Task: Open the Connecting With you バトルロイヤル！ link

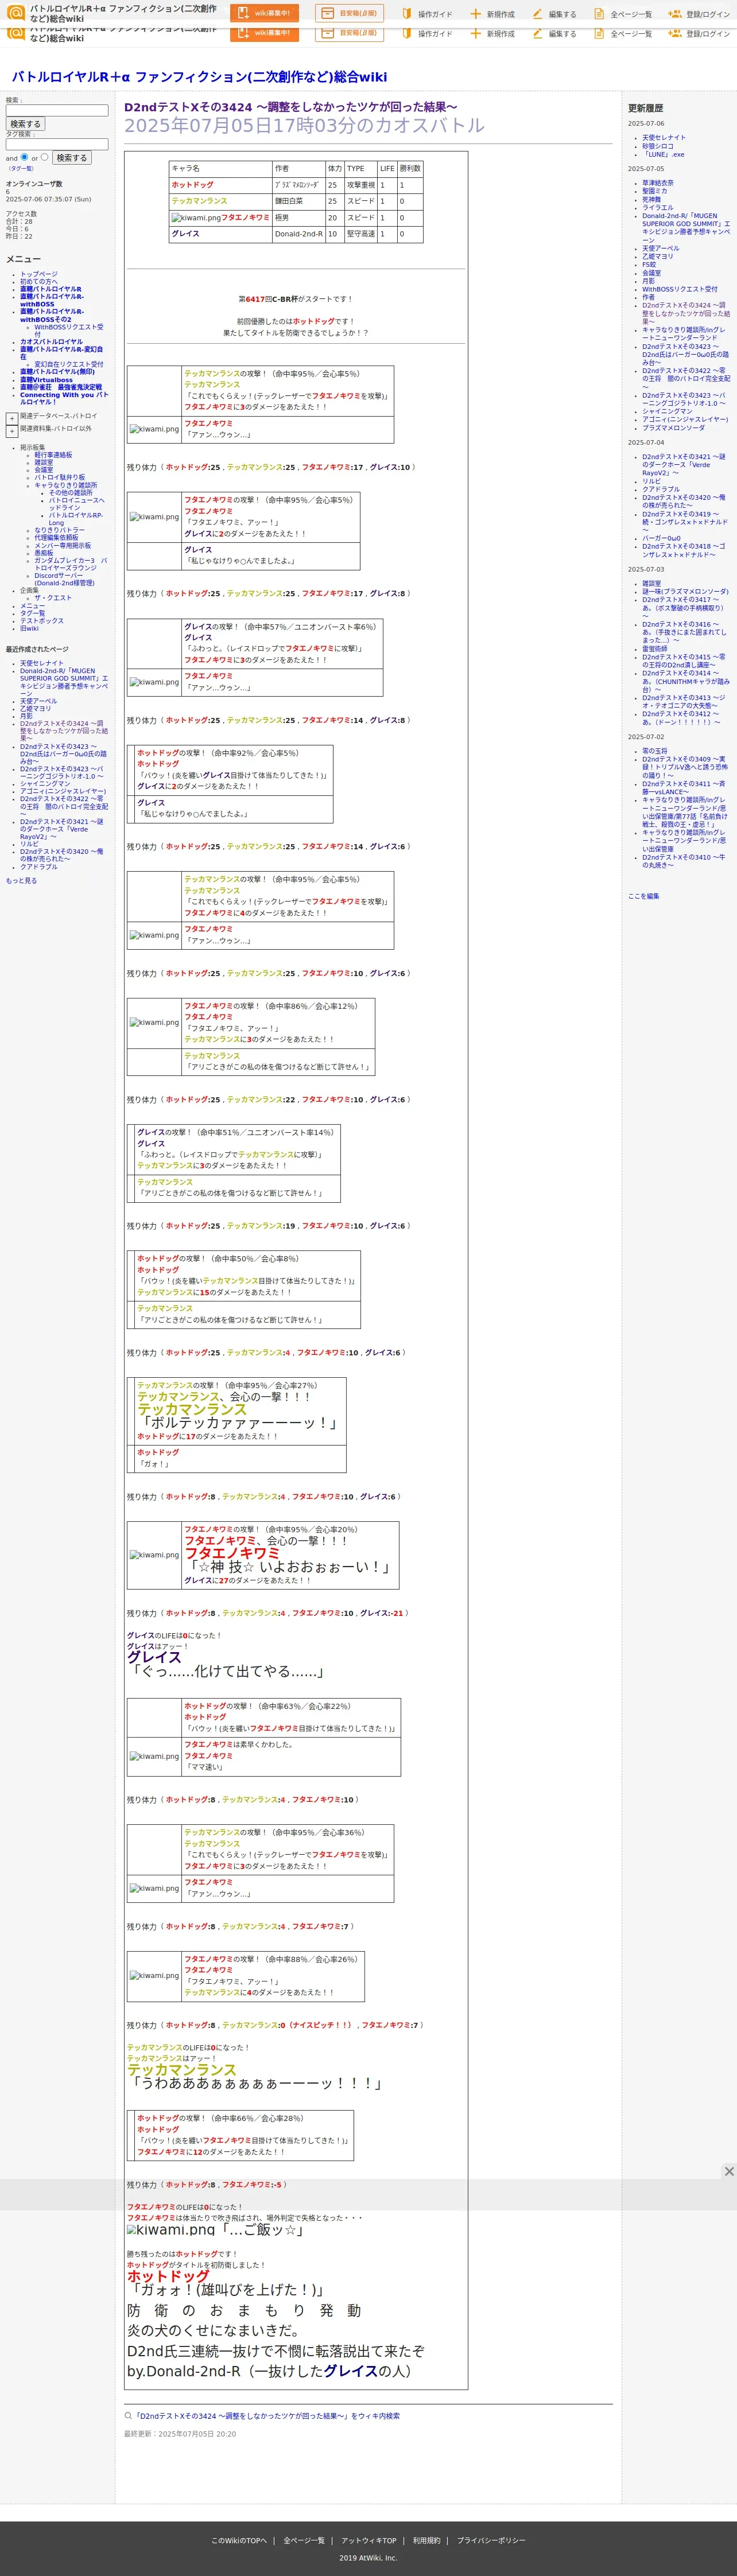Action: point(64,398)
